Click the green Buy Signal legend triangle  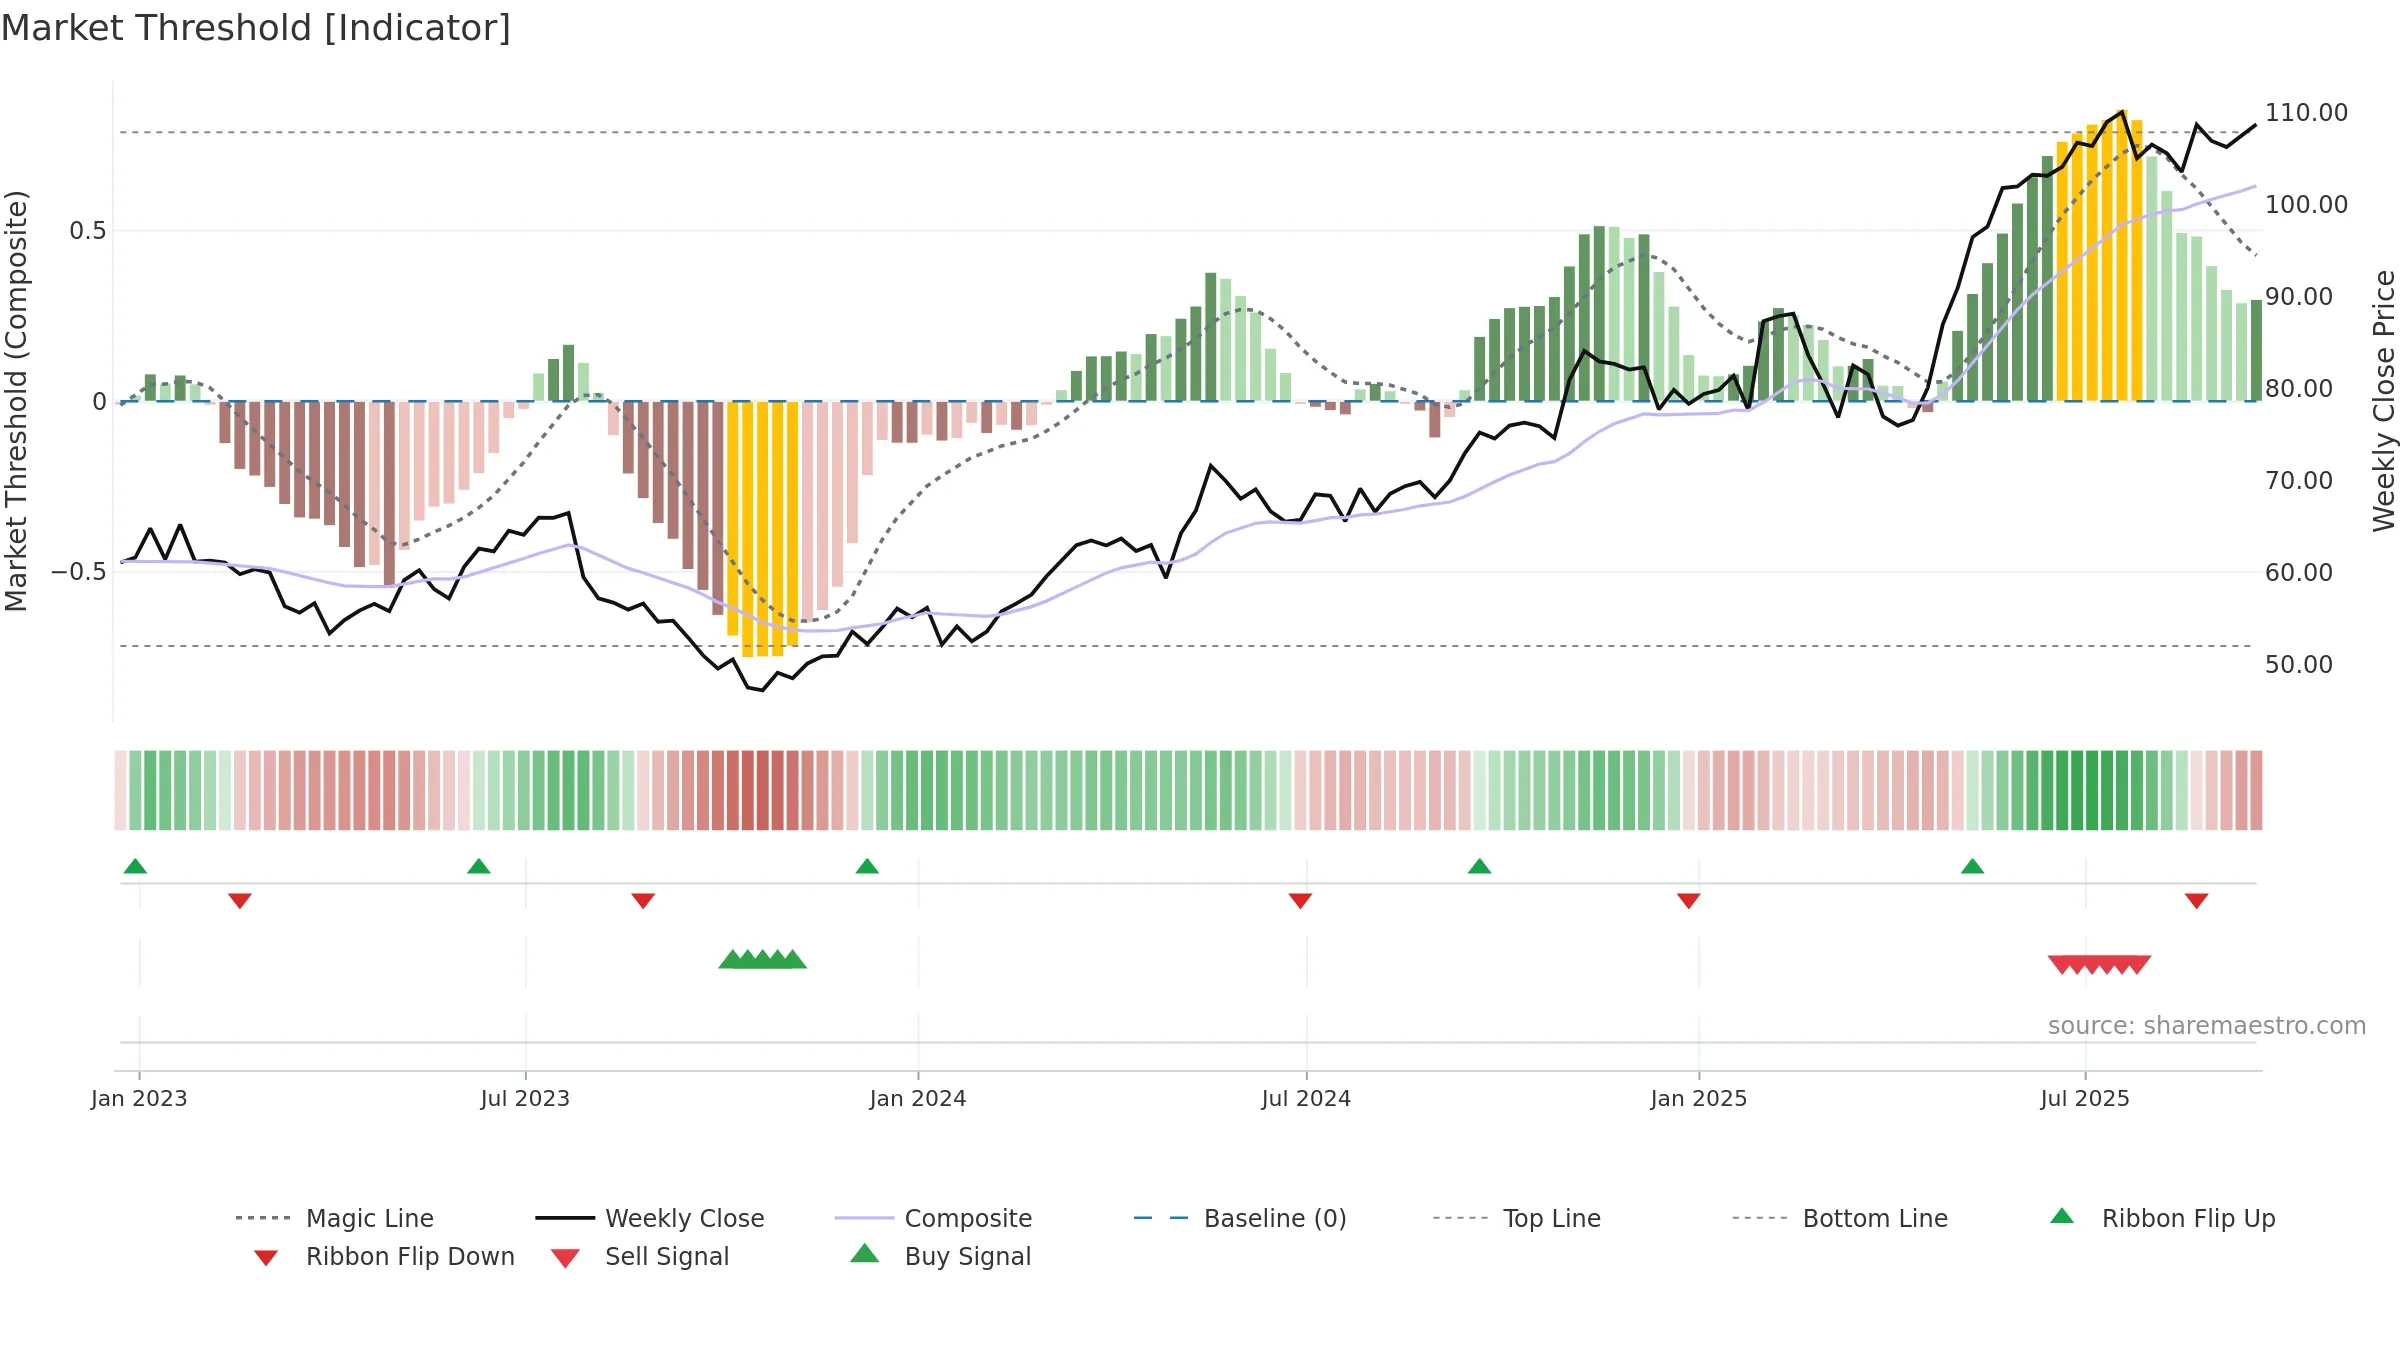coord(865,1253)
